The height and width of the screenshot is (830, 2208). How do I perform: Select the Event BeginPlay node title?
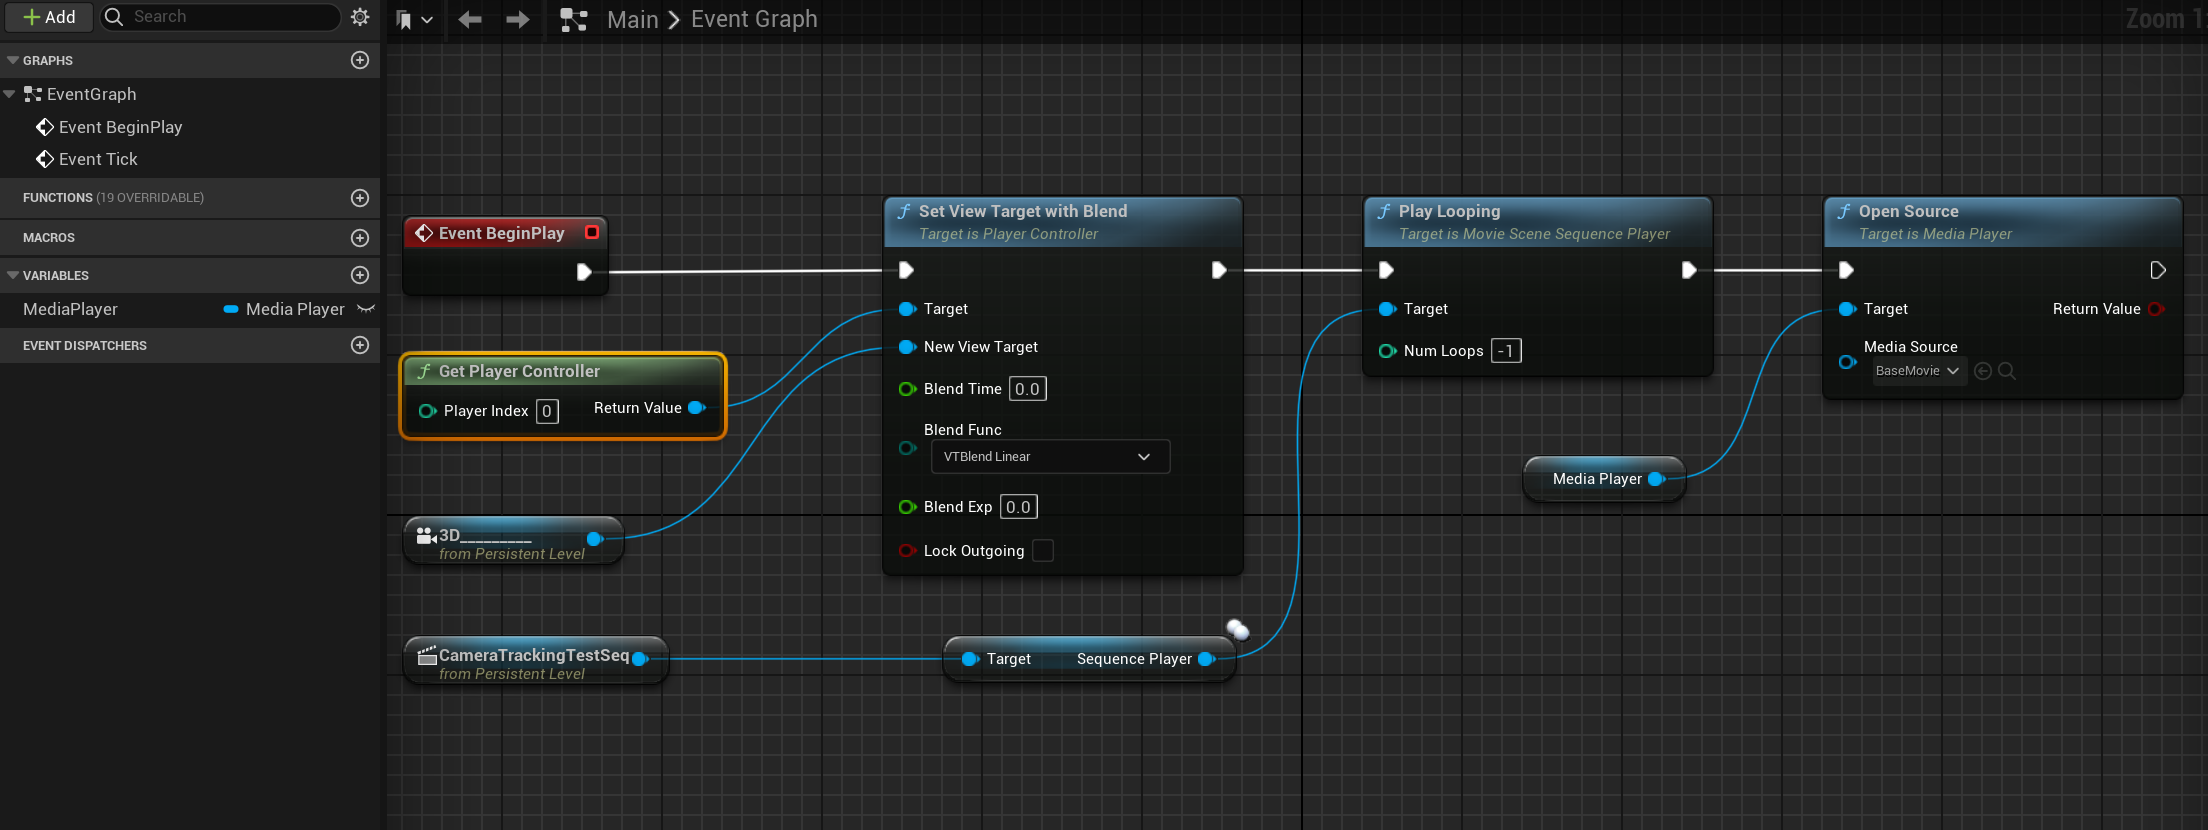tap(502, 233)
